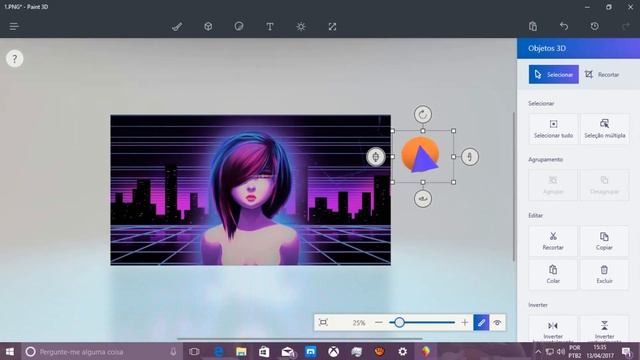
Task: Click the volume tray icon
Action: pyautogui.click(x=561, y=351)
